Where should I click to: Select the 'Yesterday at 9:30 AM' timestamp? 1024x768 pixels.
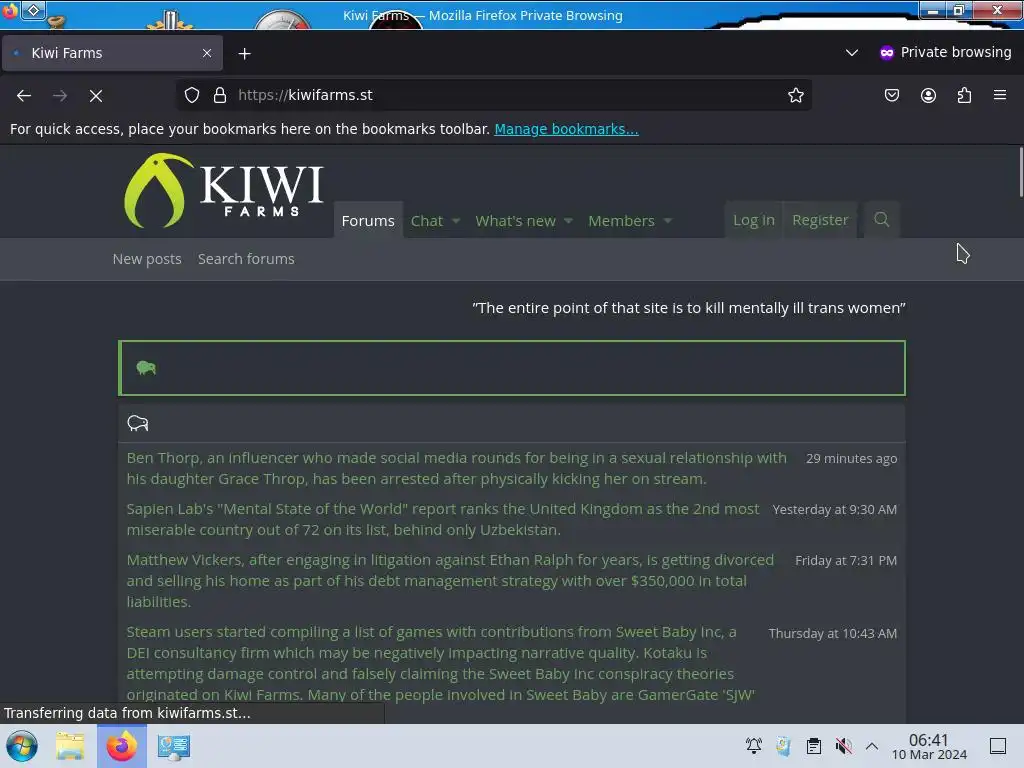[835, 509]
